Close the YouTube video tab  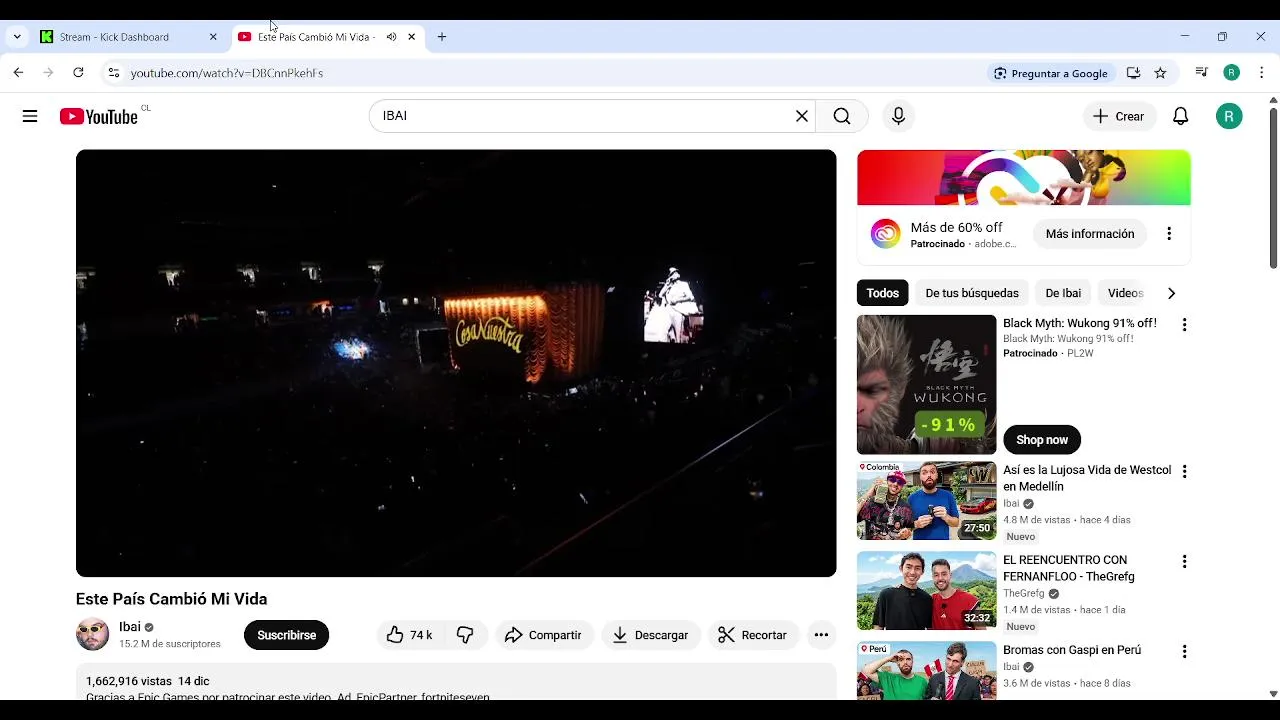411,37
